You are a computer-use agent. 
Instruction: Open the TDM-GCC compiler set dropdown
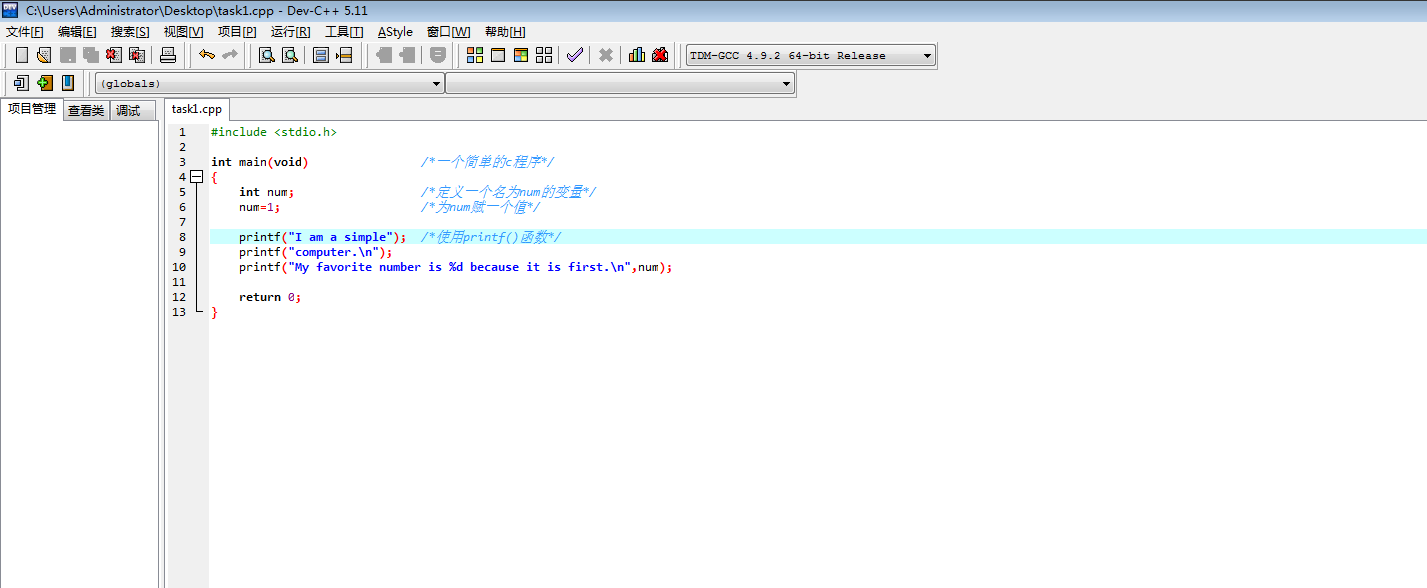pyautogui.click(x=811, y=56)
